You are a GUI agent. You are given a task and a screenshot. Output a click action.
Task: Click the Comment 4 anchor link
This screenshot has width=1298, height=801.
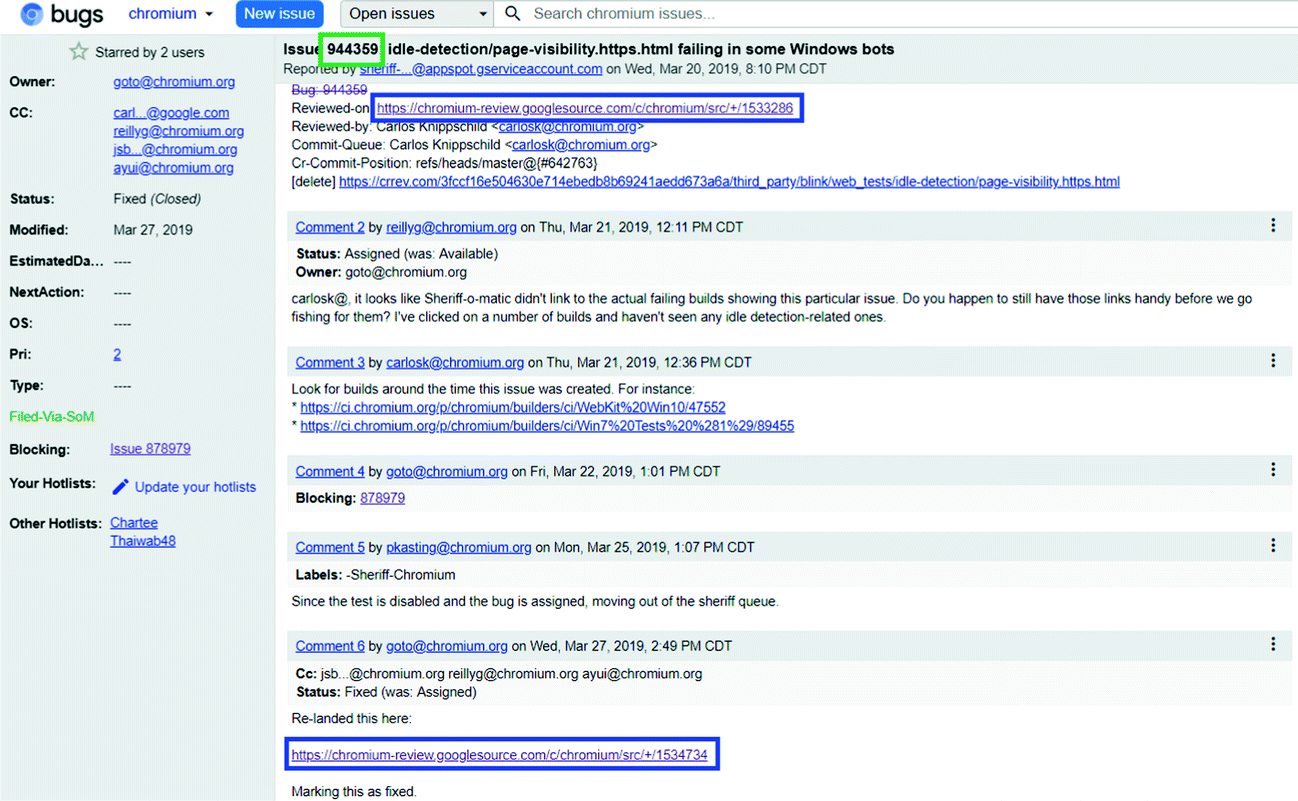(x=330, y=471)
